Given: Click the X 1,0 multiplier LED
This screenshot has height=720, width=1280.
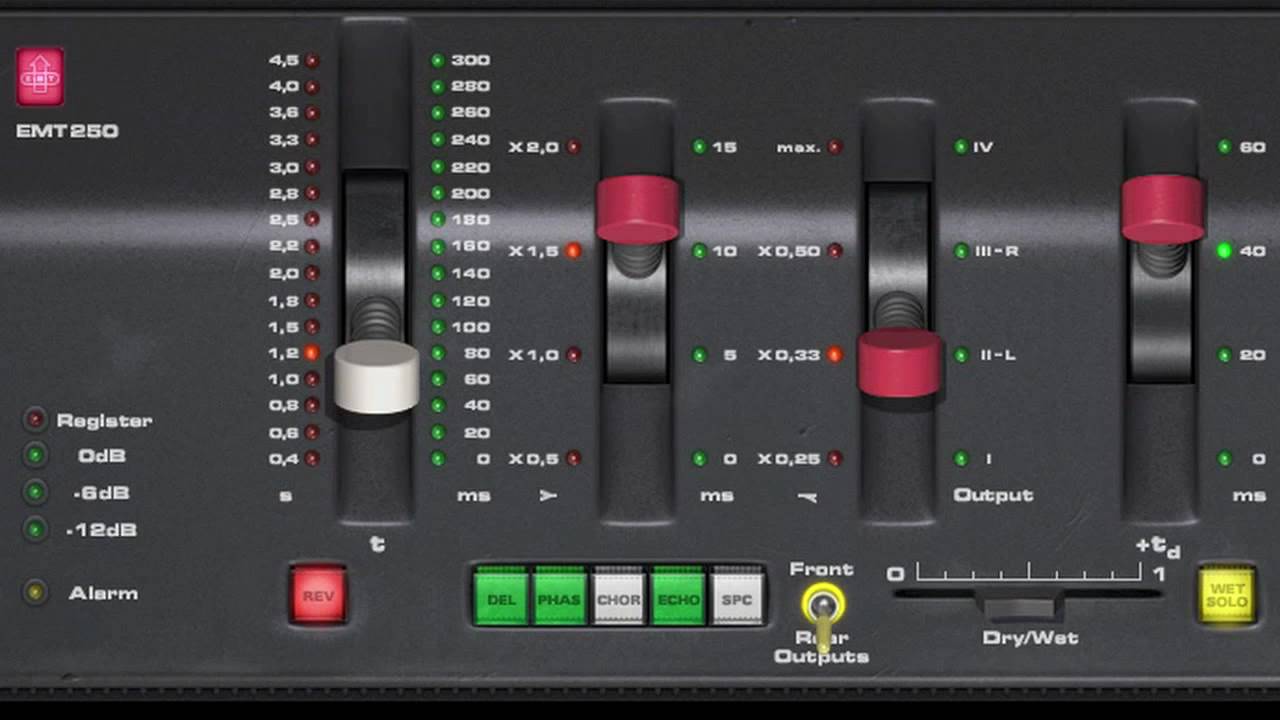Looking at the screenshot, I should click(574, 355).
